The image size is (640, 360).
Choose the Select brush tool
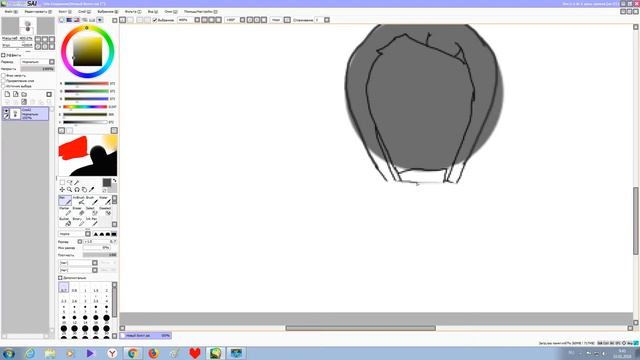coord(92,211)
